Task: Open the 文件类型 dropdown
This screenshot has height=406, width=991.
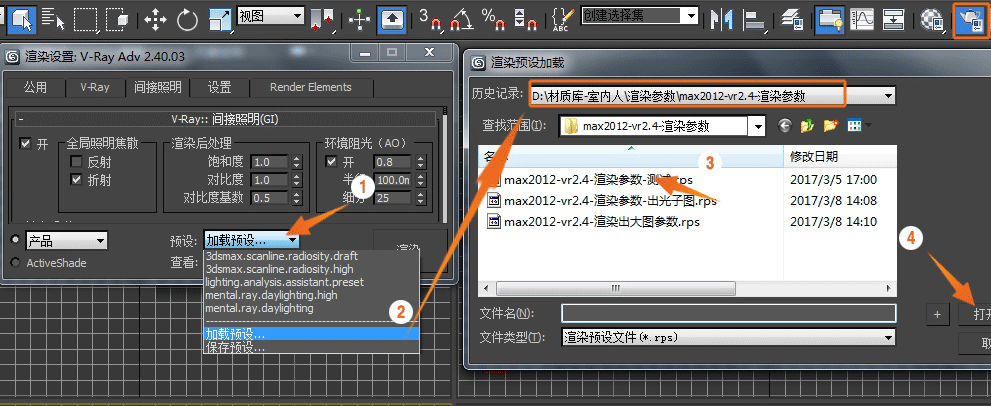Action: [728, 337]
